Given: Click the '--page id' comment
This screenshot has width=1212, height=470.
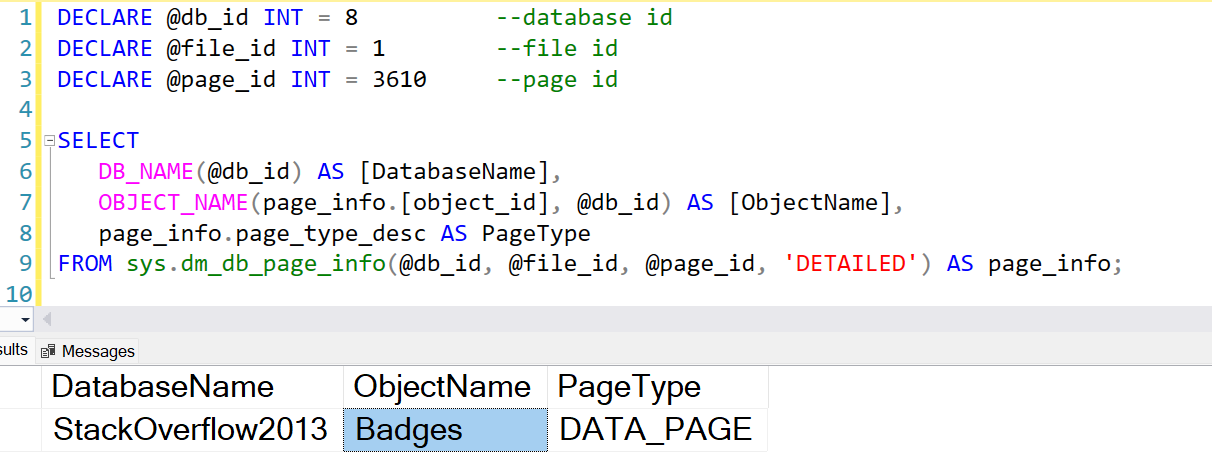Looking at the screenshot, I should pyautogui.click(x=557, y=80).
